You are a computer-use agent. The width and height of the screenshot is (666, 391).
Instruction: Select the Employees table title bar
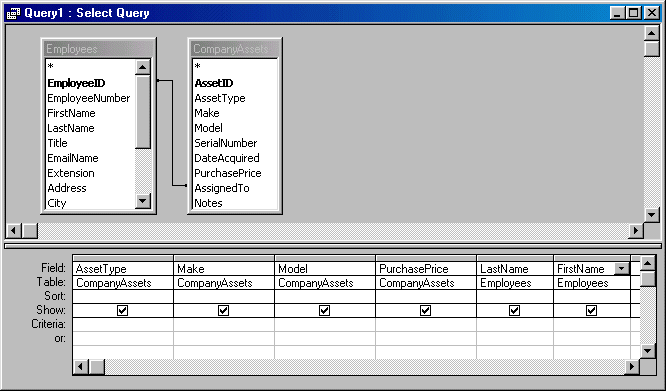pyautogui.click(x=99, y=49)
